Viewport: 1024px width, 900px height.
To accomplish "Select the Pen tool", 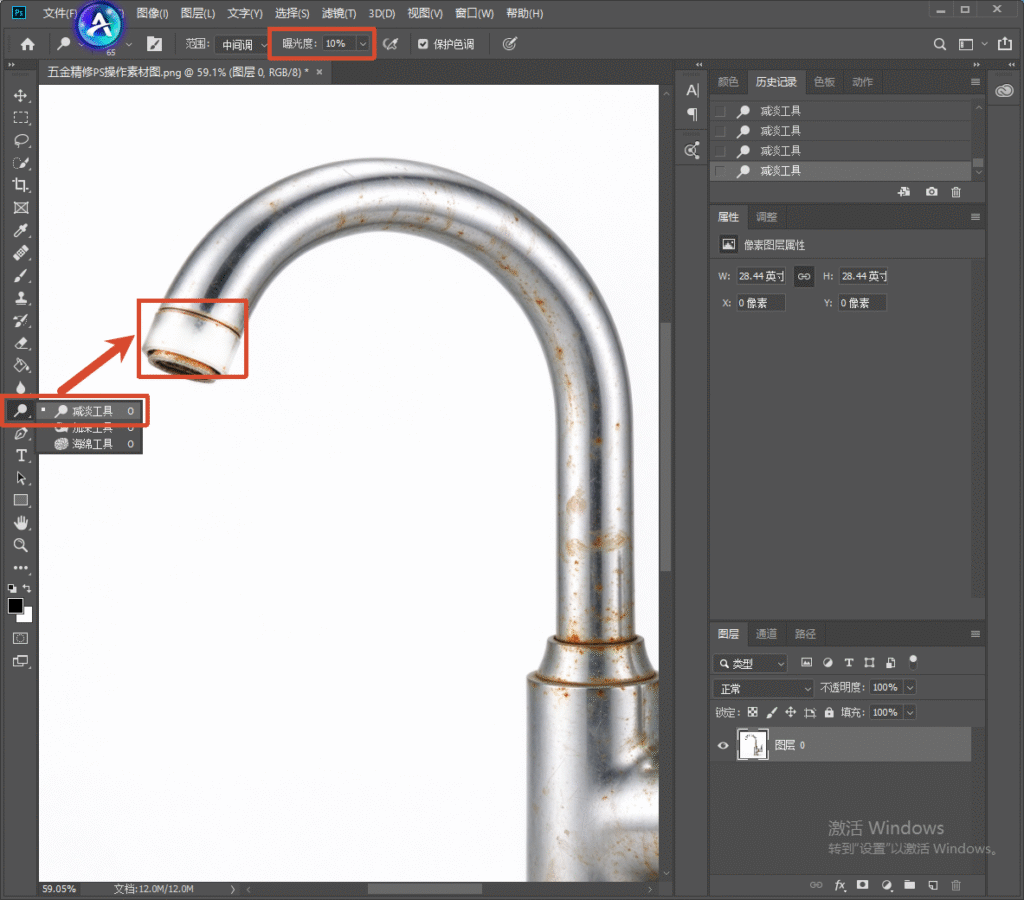I will click(x=21, y=433).
